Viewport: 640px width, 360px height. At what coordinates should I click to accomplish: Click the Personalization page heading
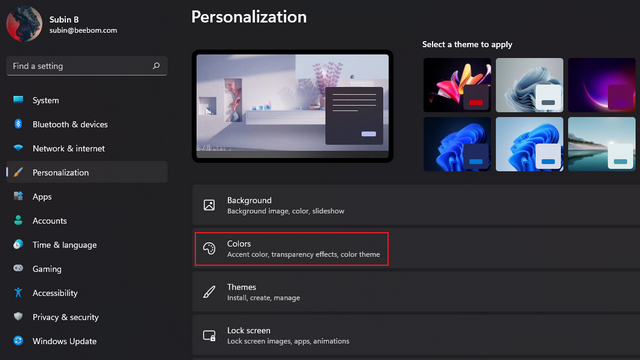point(249,17)
